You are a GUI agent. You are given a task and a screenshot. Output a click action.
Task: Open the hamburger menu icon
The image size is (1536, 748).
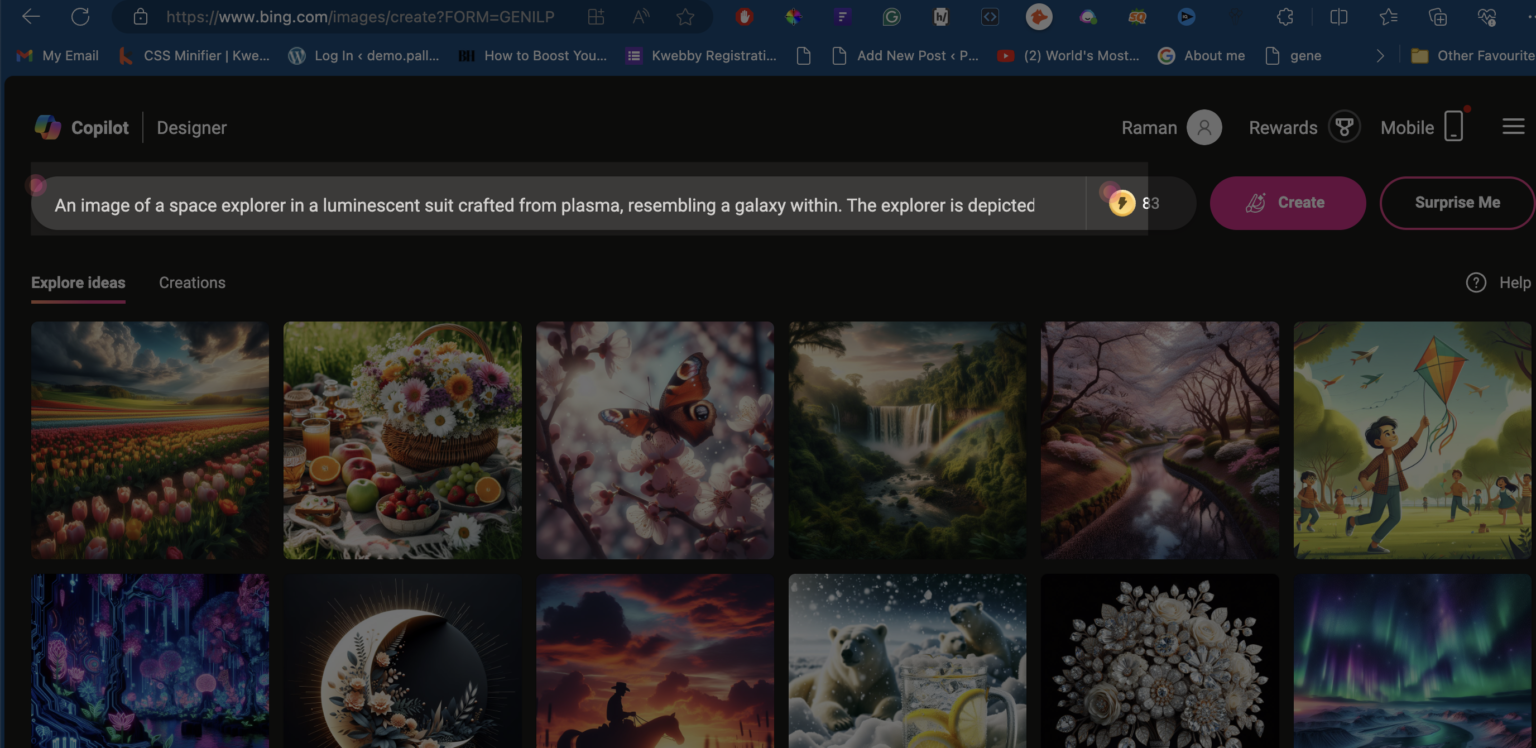click(1513, 126)
